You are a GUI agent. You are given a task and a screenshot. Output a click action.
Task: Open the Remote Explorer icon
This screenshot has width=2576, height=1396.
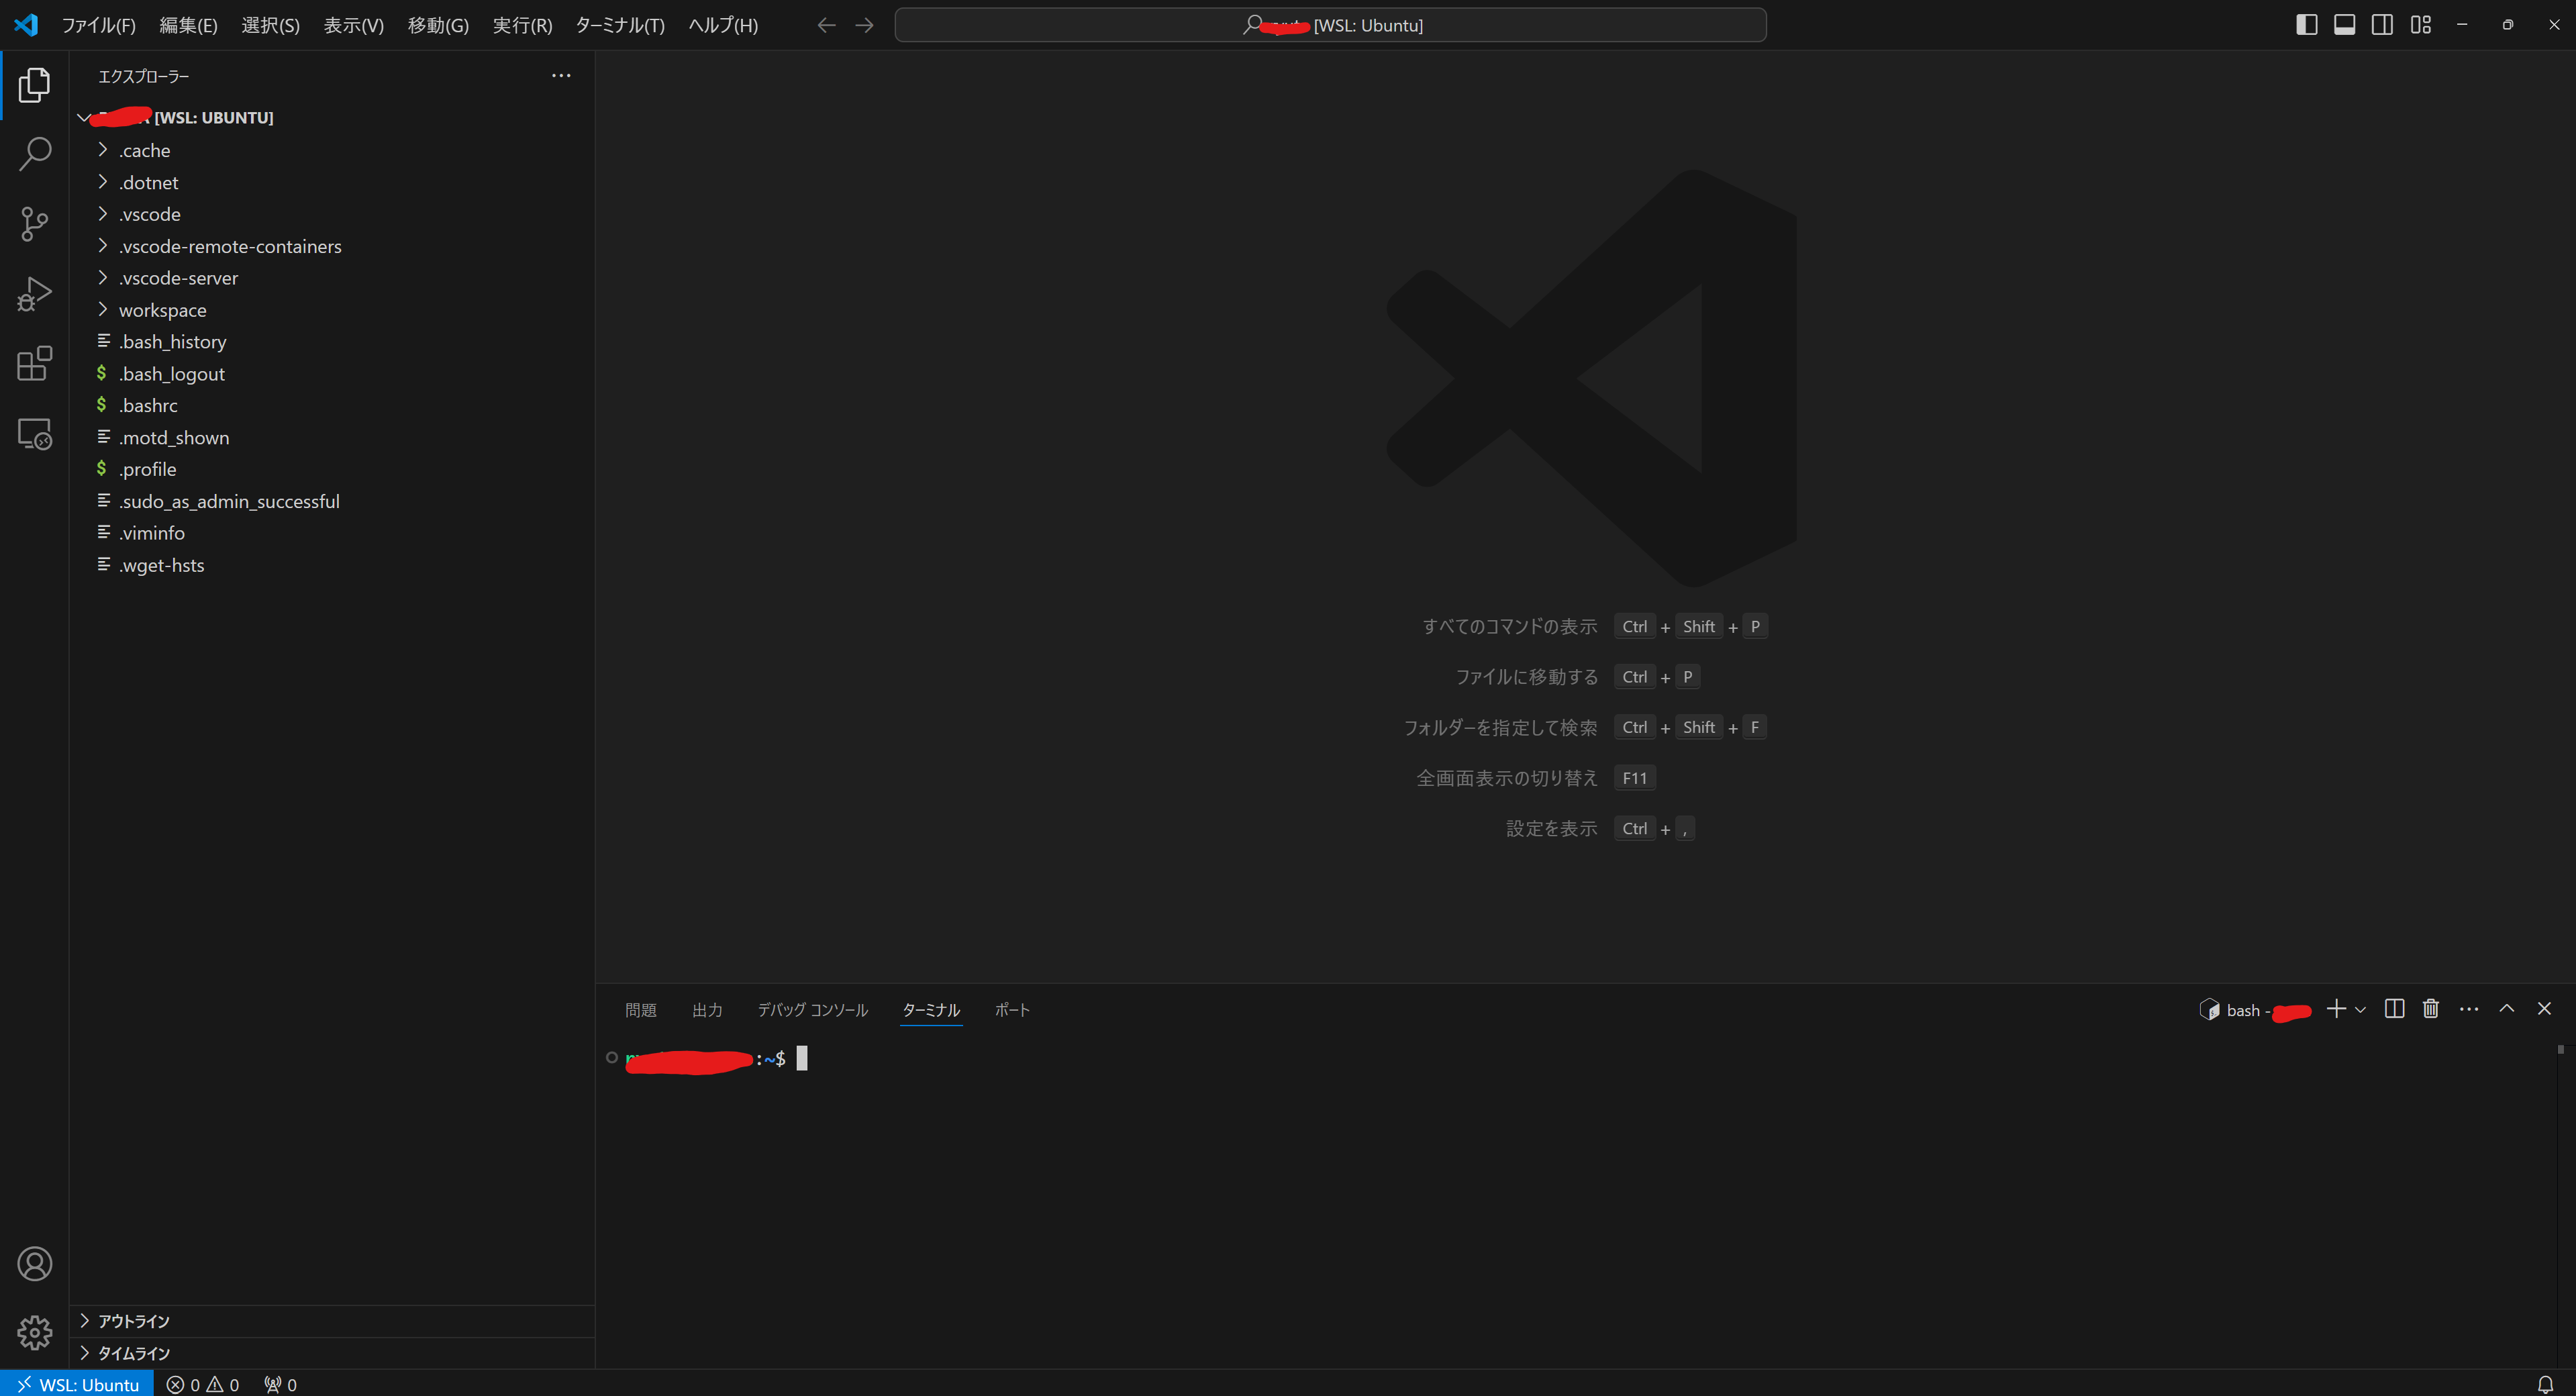pos(35,433)
